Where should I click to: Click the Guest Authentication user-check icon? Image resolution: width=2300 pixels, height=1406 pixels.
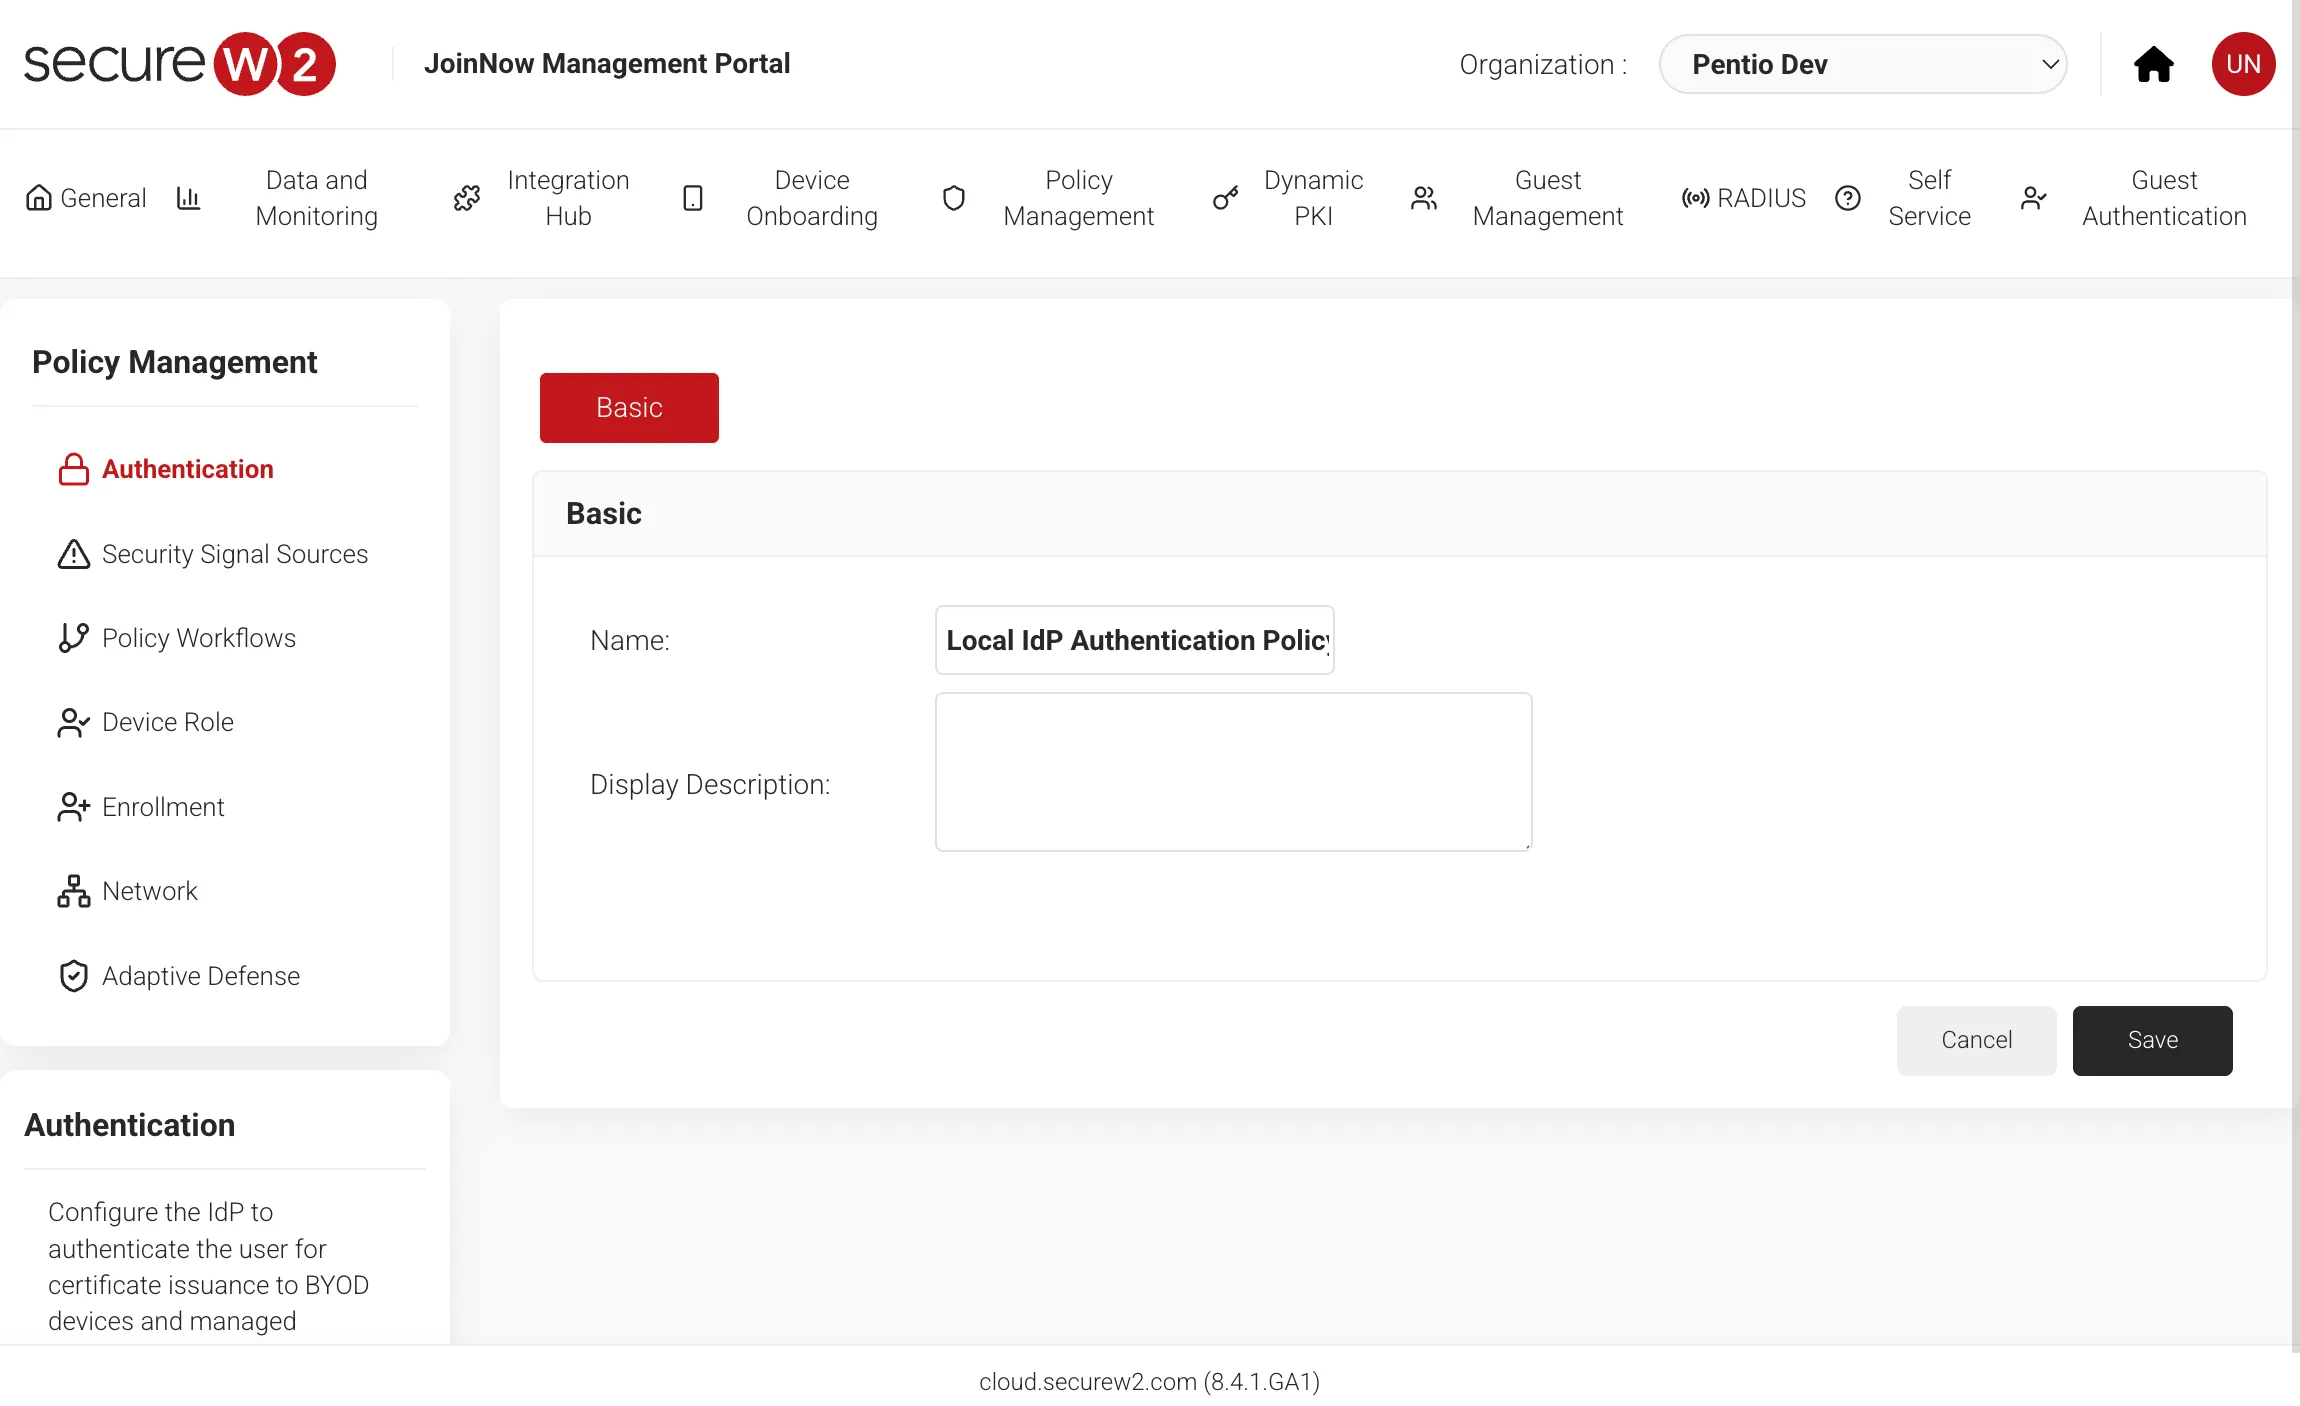click(x=2034, y=198)
